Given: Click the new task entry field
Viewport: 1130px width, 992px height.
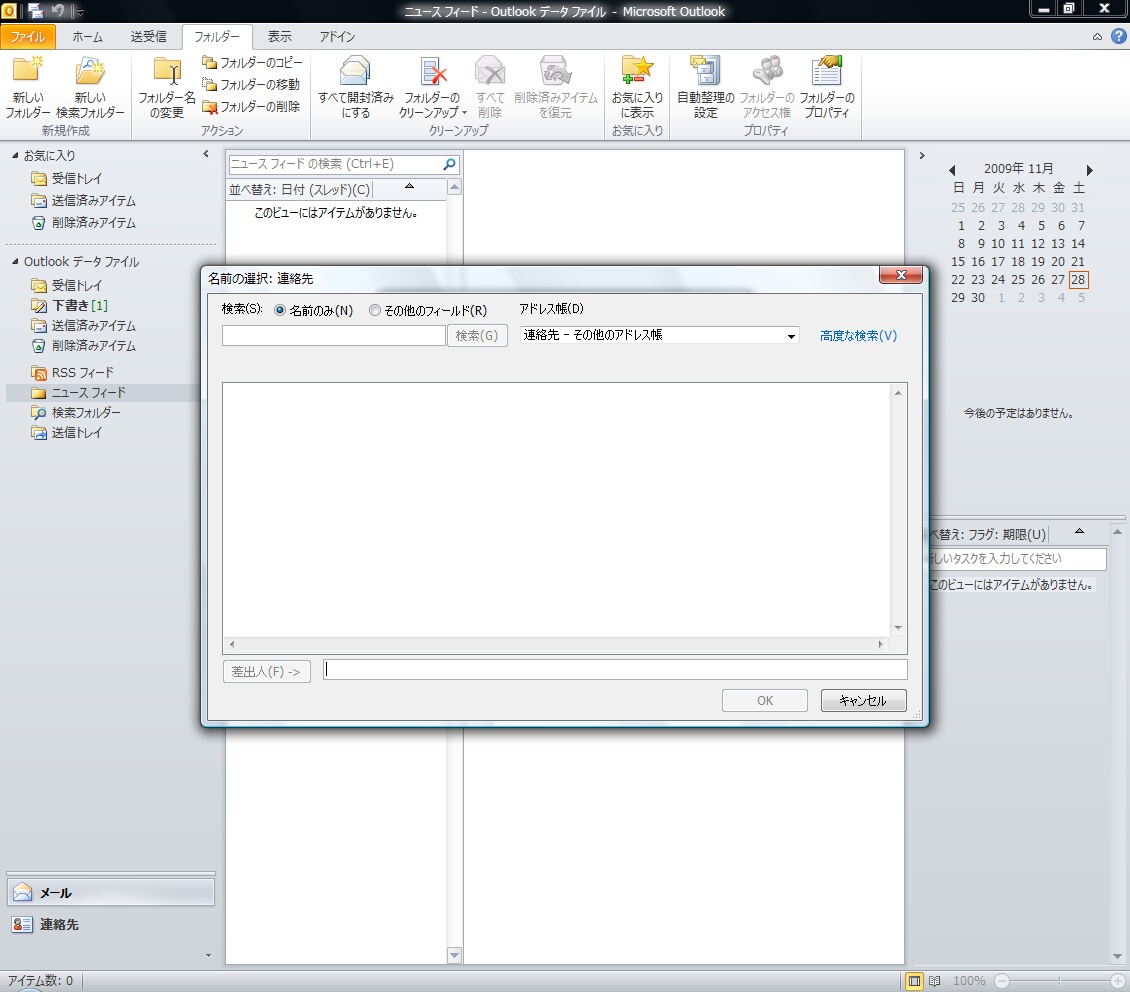Looking at the screenshot, I should coord(1018,558).
